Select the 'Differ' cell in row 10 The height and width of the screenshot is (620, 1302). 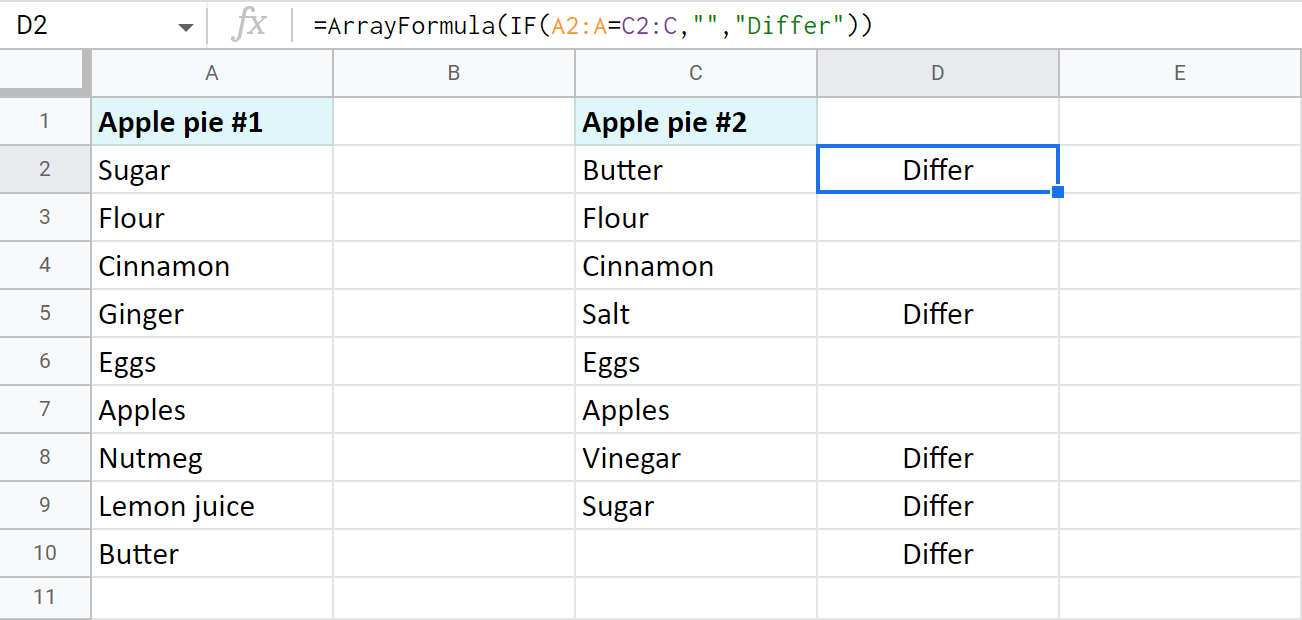937,554
